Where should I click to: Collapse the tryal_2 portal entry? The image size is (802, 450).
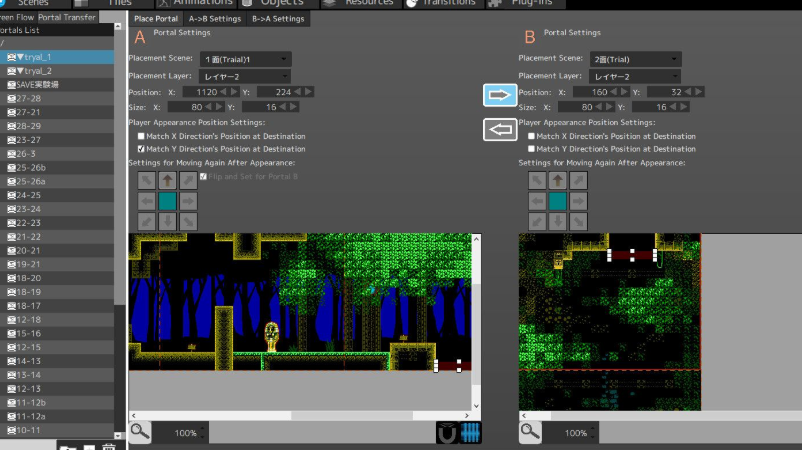(20, 71)
